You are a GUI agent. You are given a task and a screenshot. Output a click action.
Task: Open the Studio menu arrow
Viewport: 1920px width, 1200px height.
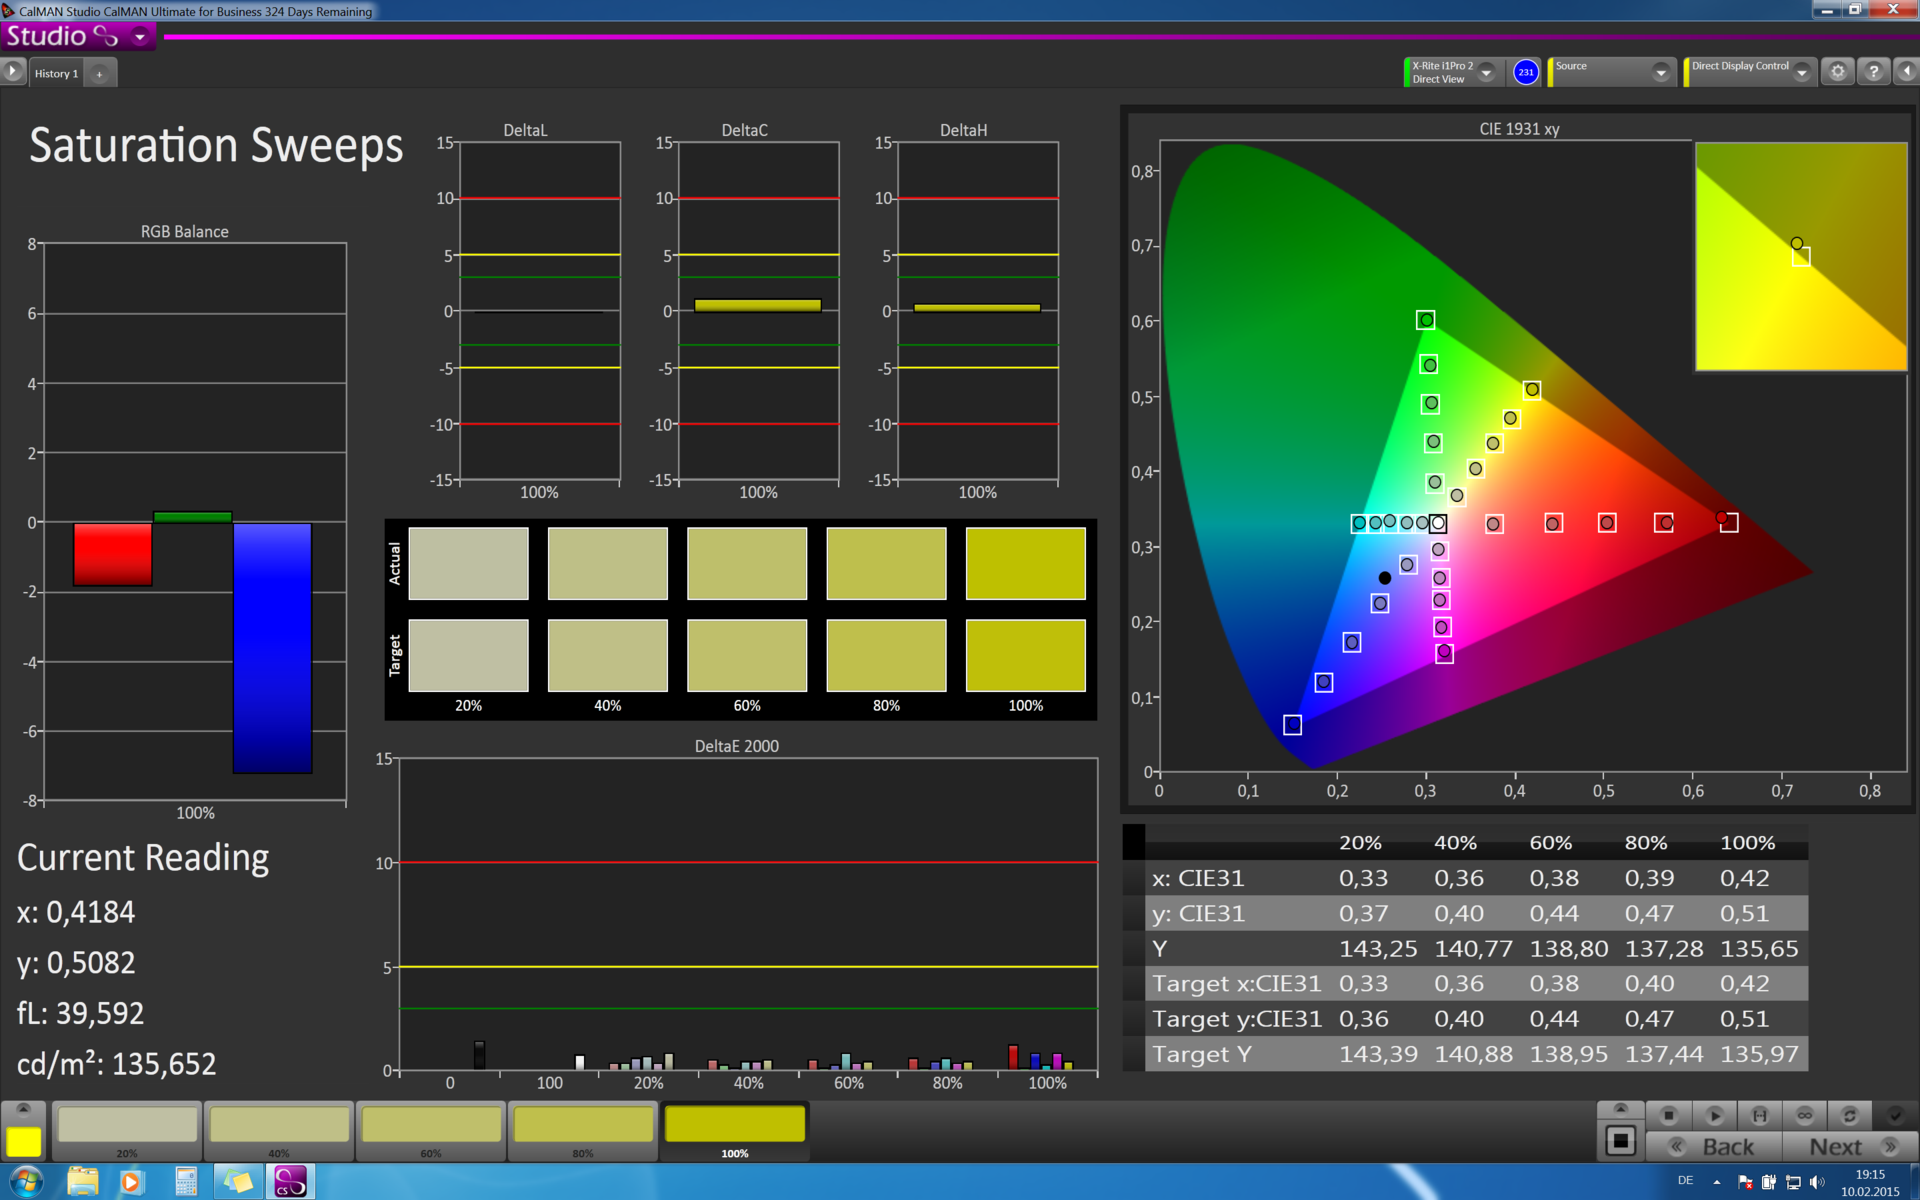click(140, 37)
